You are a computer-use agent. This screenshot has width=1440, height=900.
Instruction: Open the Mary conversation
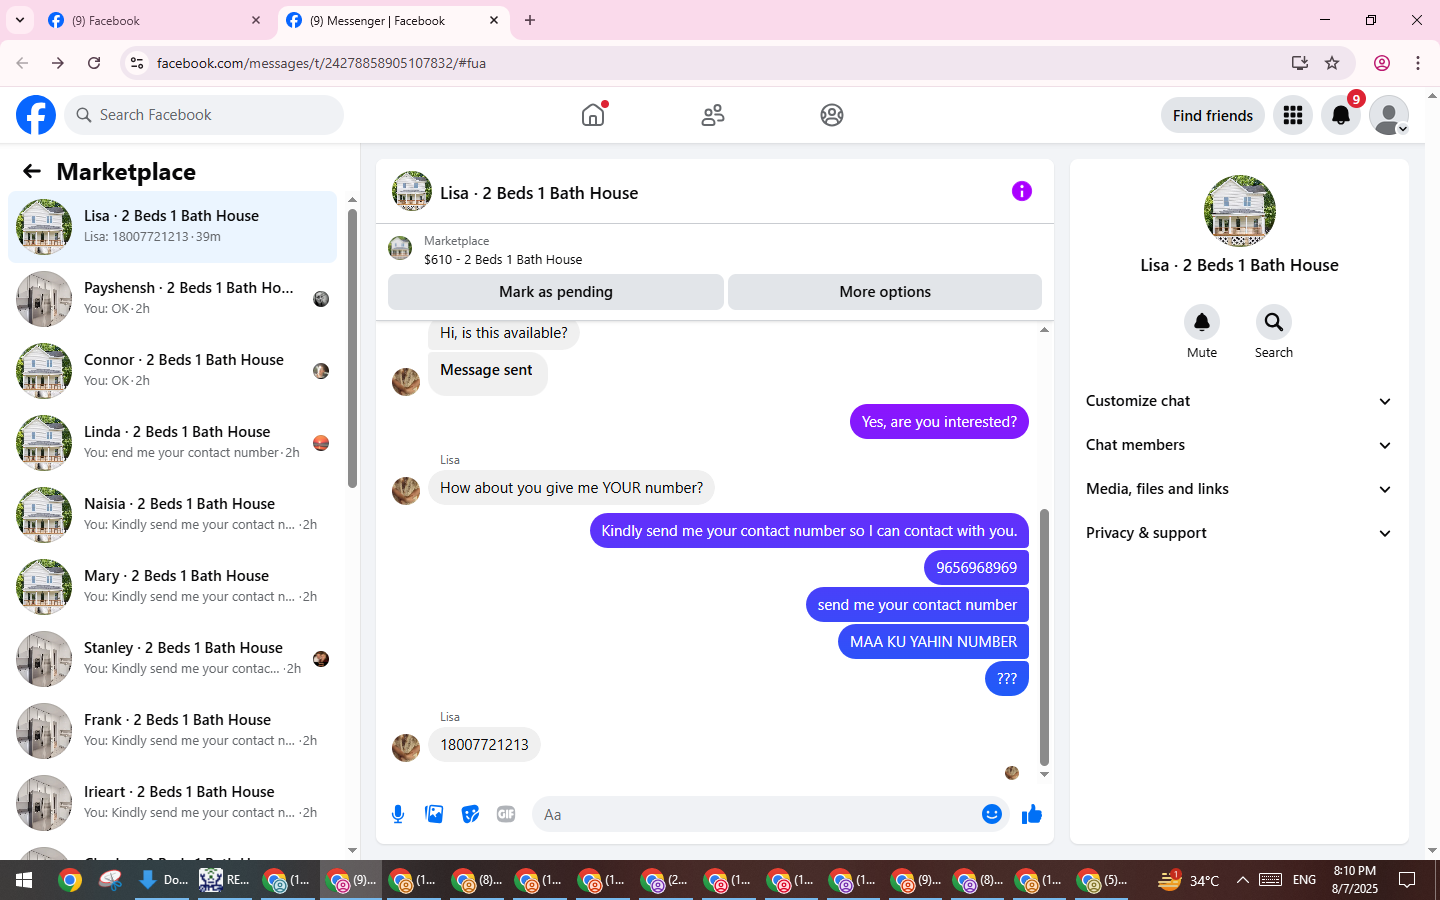click(172, 587)
